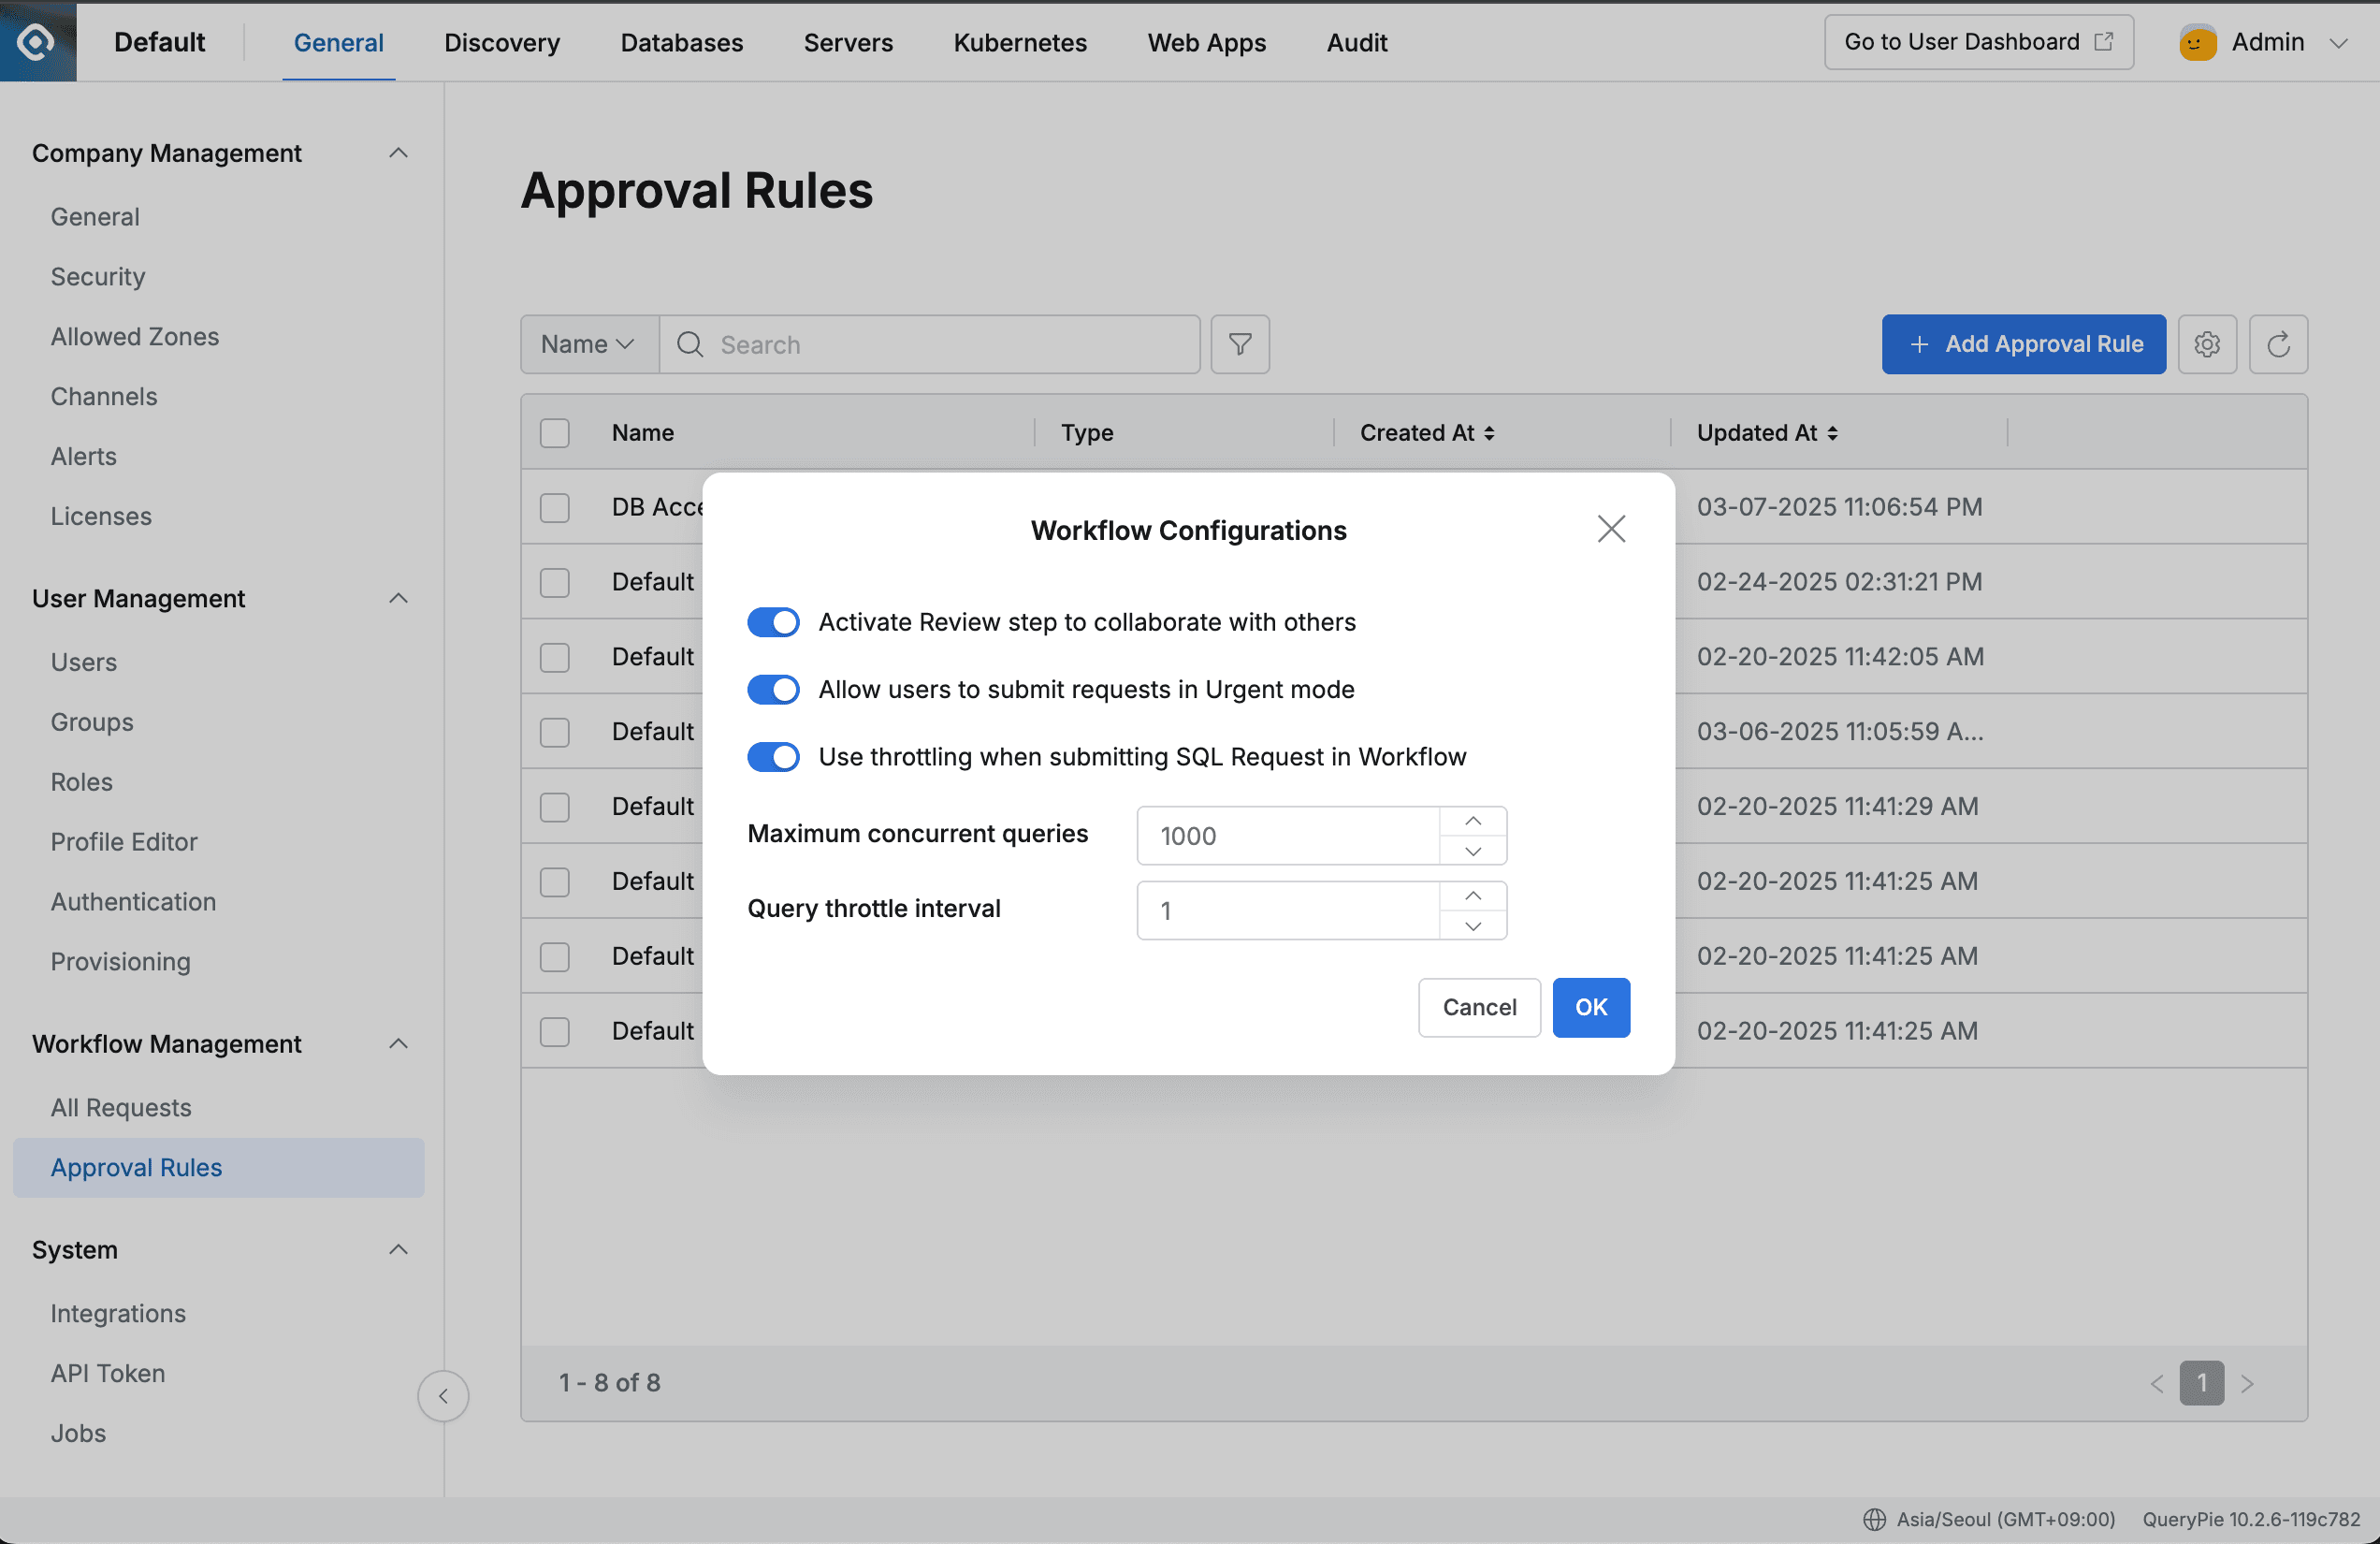The height and width of the screenshot is (1544, 2380).
Task: Open the approval rules settings gear
Action: click(x=2207, y=344)
